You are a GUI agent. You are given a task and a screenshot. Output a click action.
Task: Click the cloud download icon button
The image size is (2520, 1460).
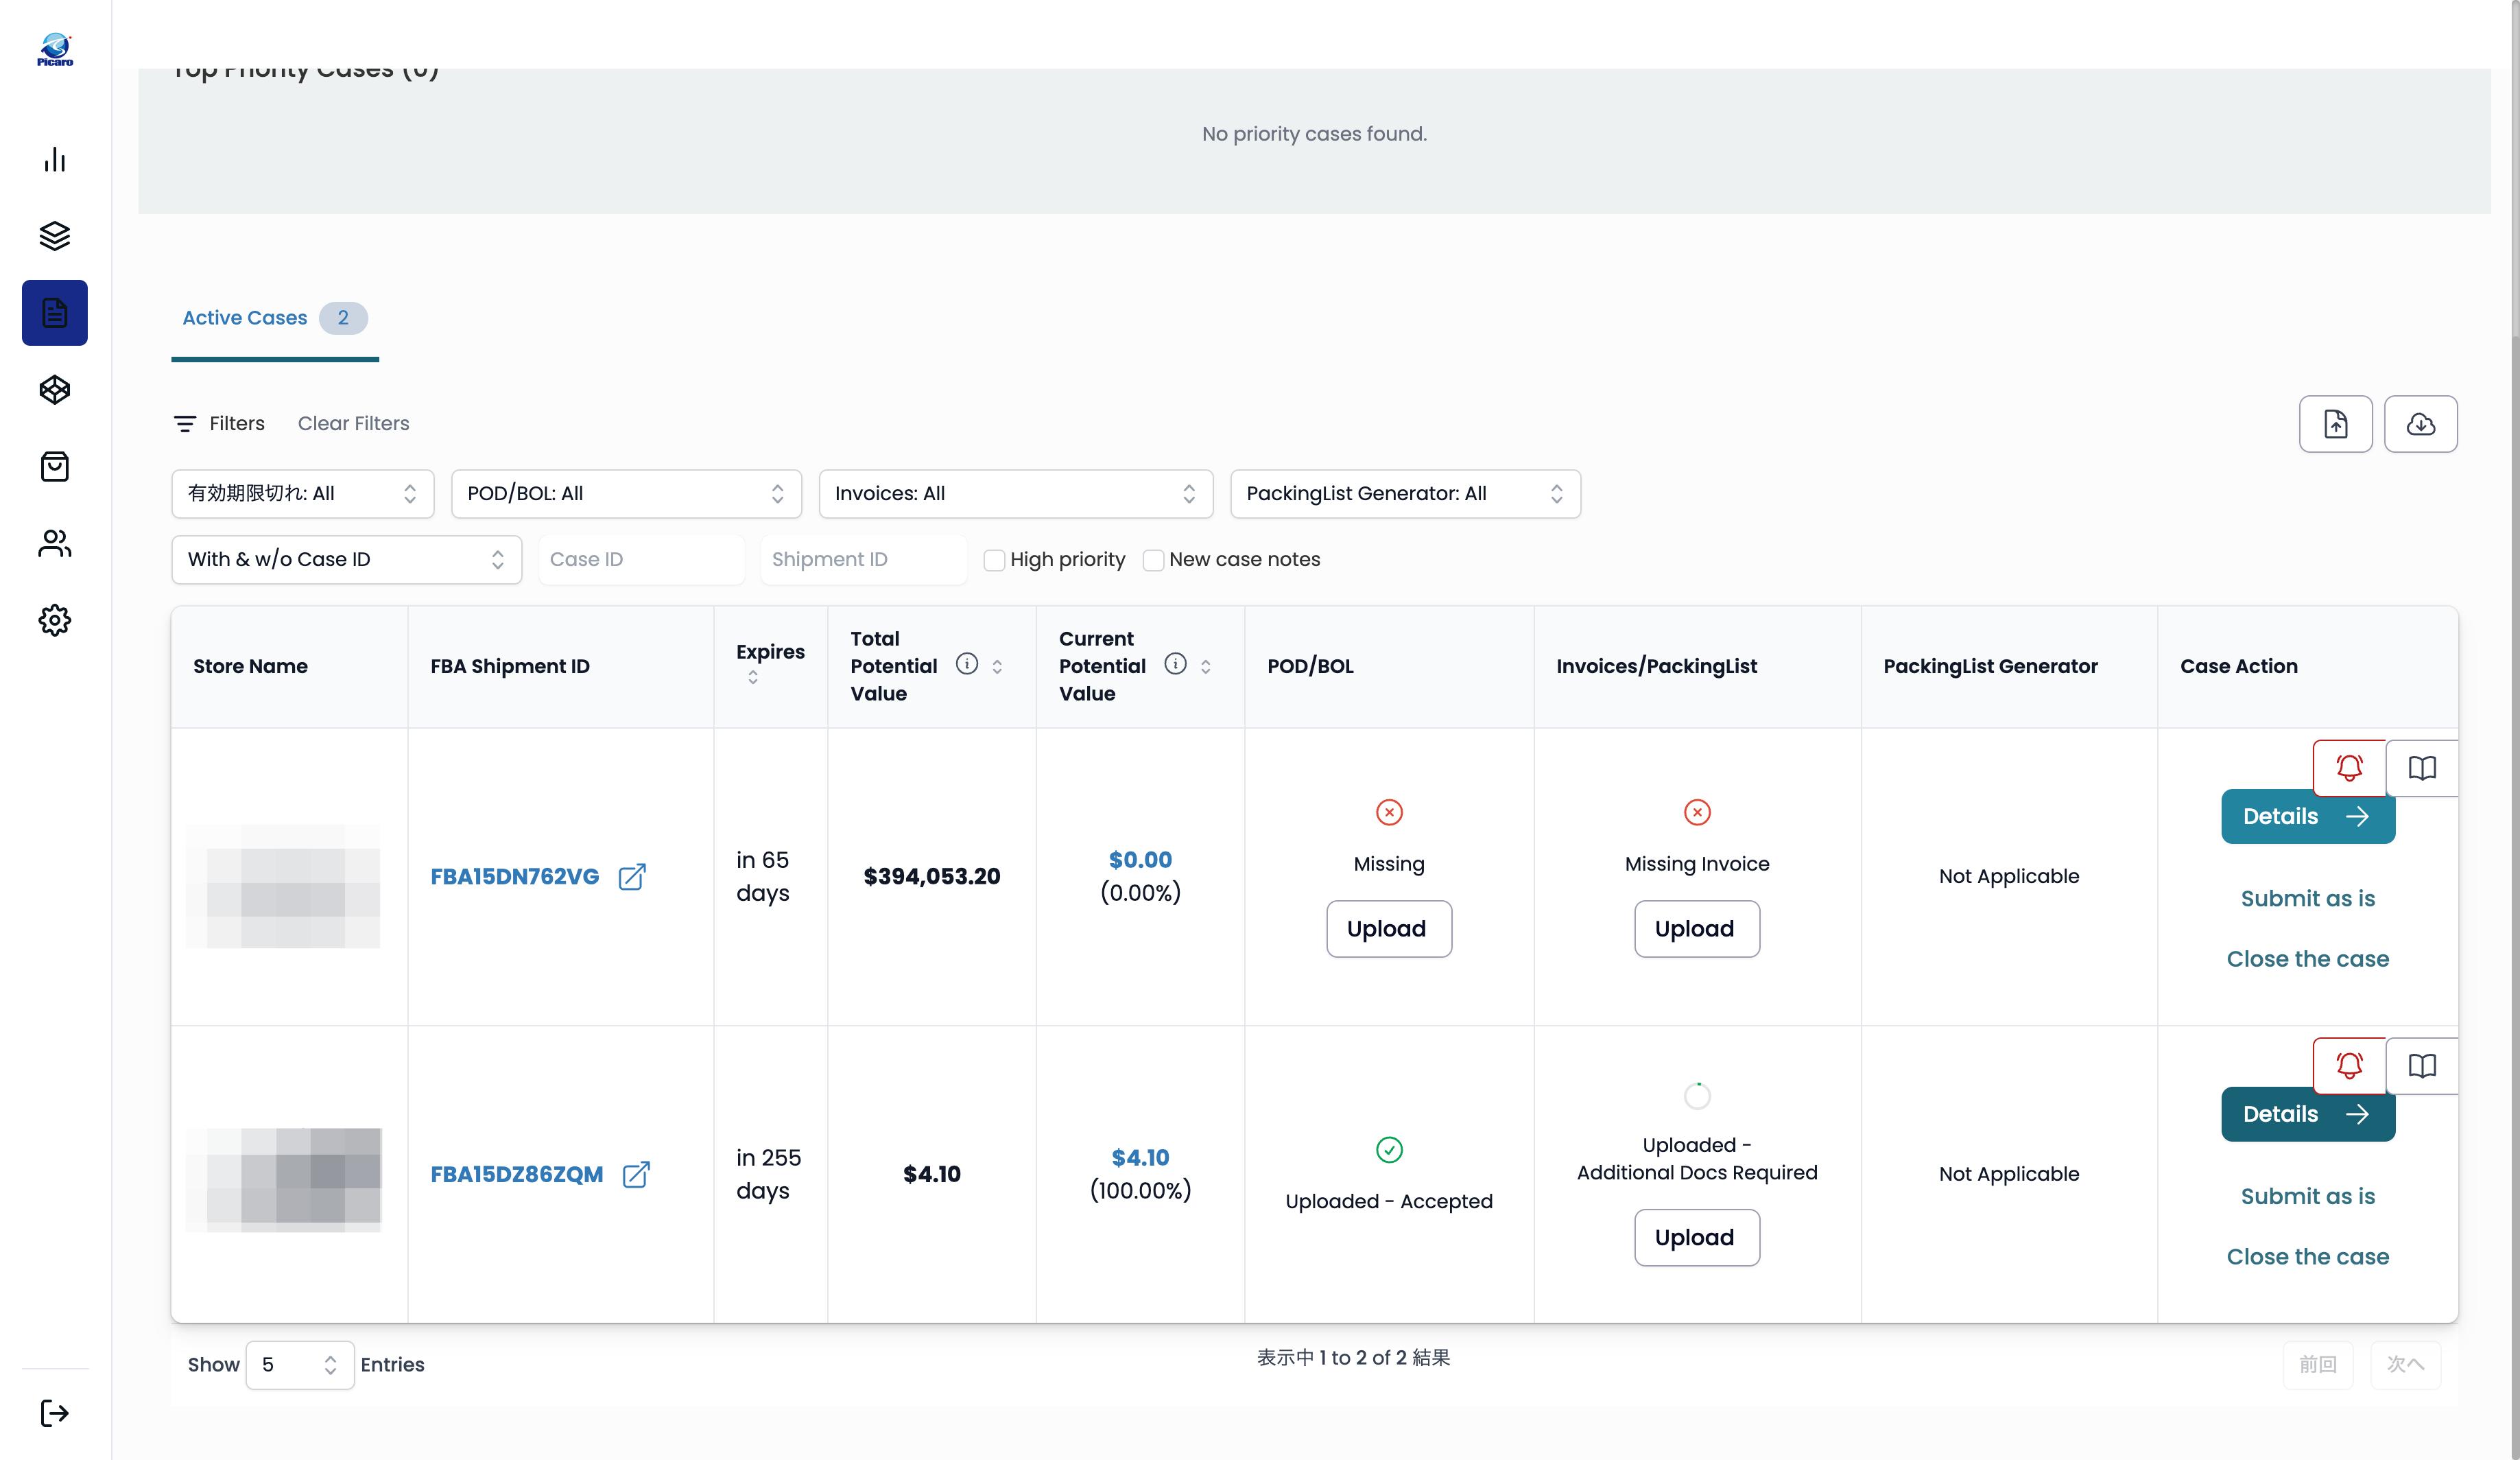tap(2420, 424)
